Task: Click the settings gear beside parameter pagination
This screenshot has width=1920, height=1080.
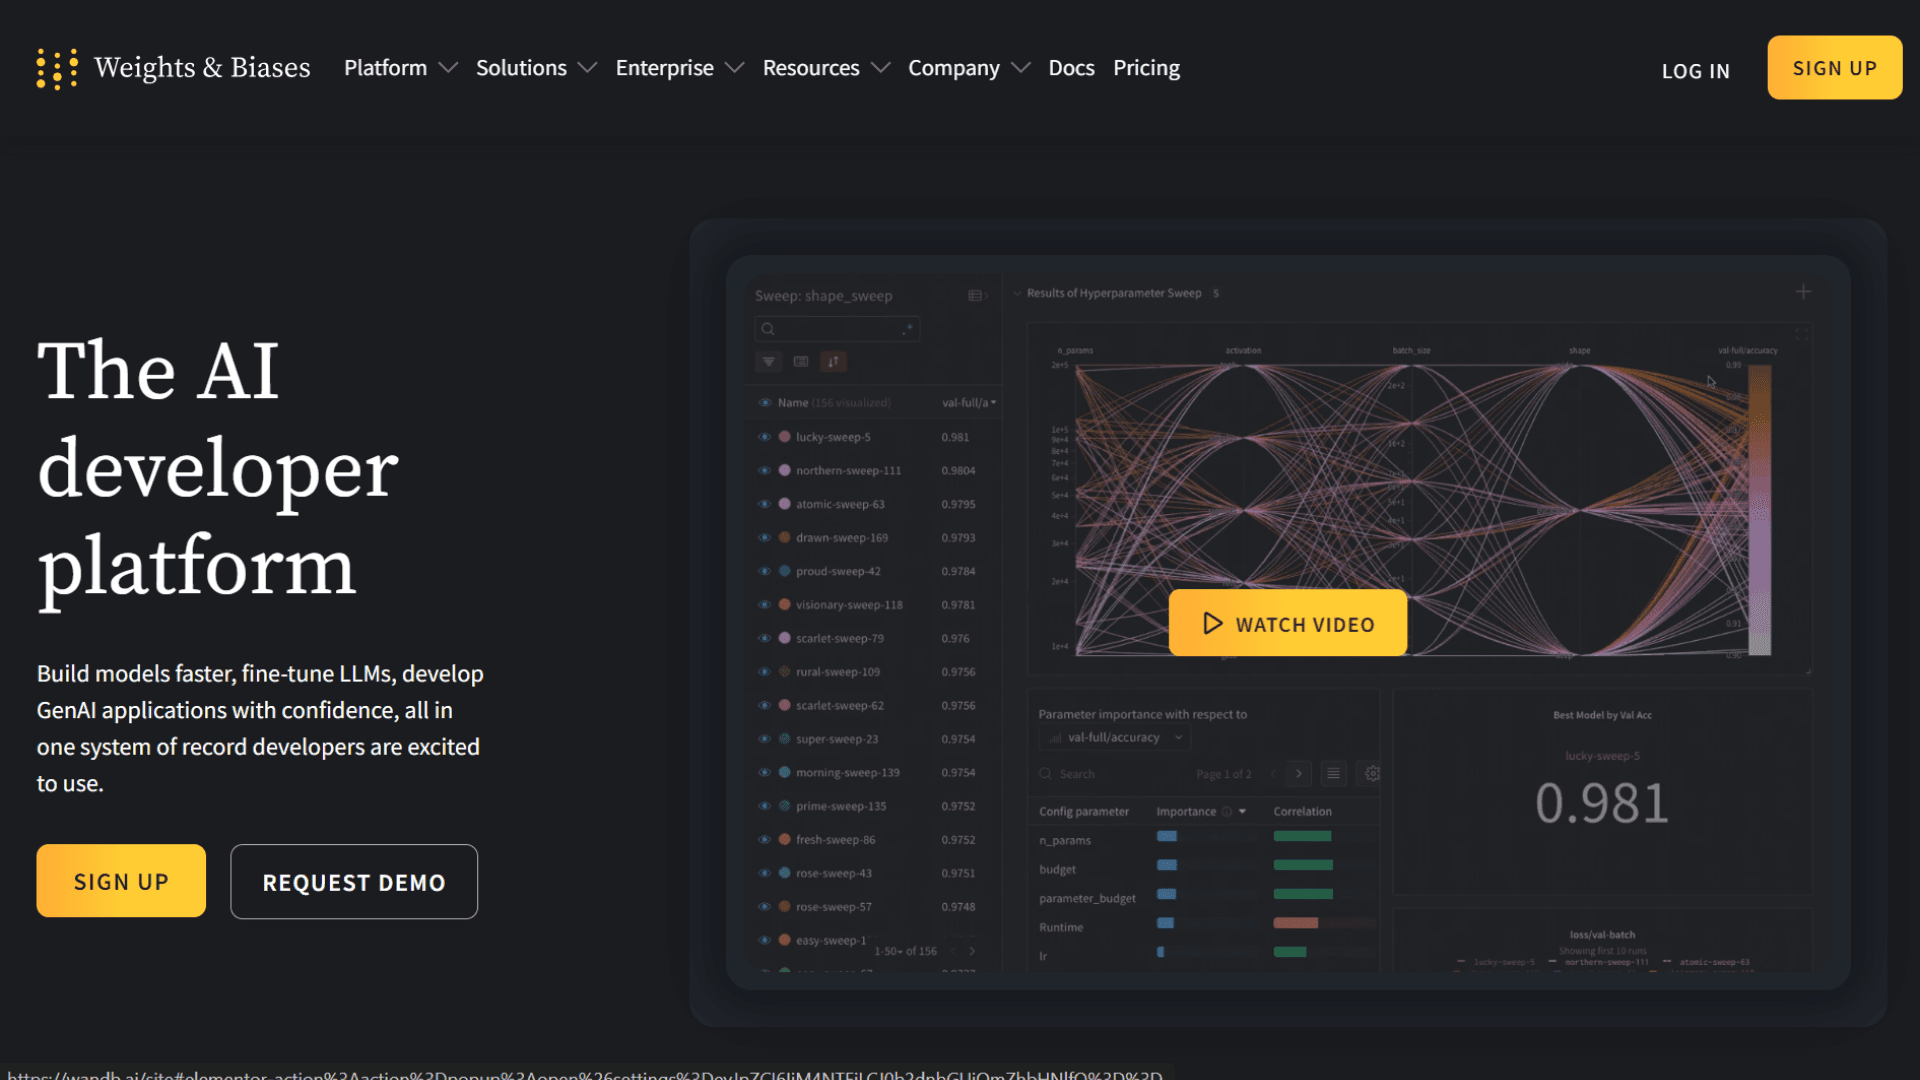Action: [x=1372, y=773]
